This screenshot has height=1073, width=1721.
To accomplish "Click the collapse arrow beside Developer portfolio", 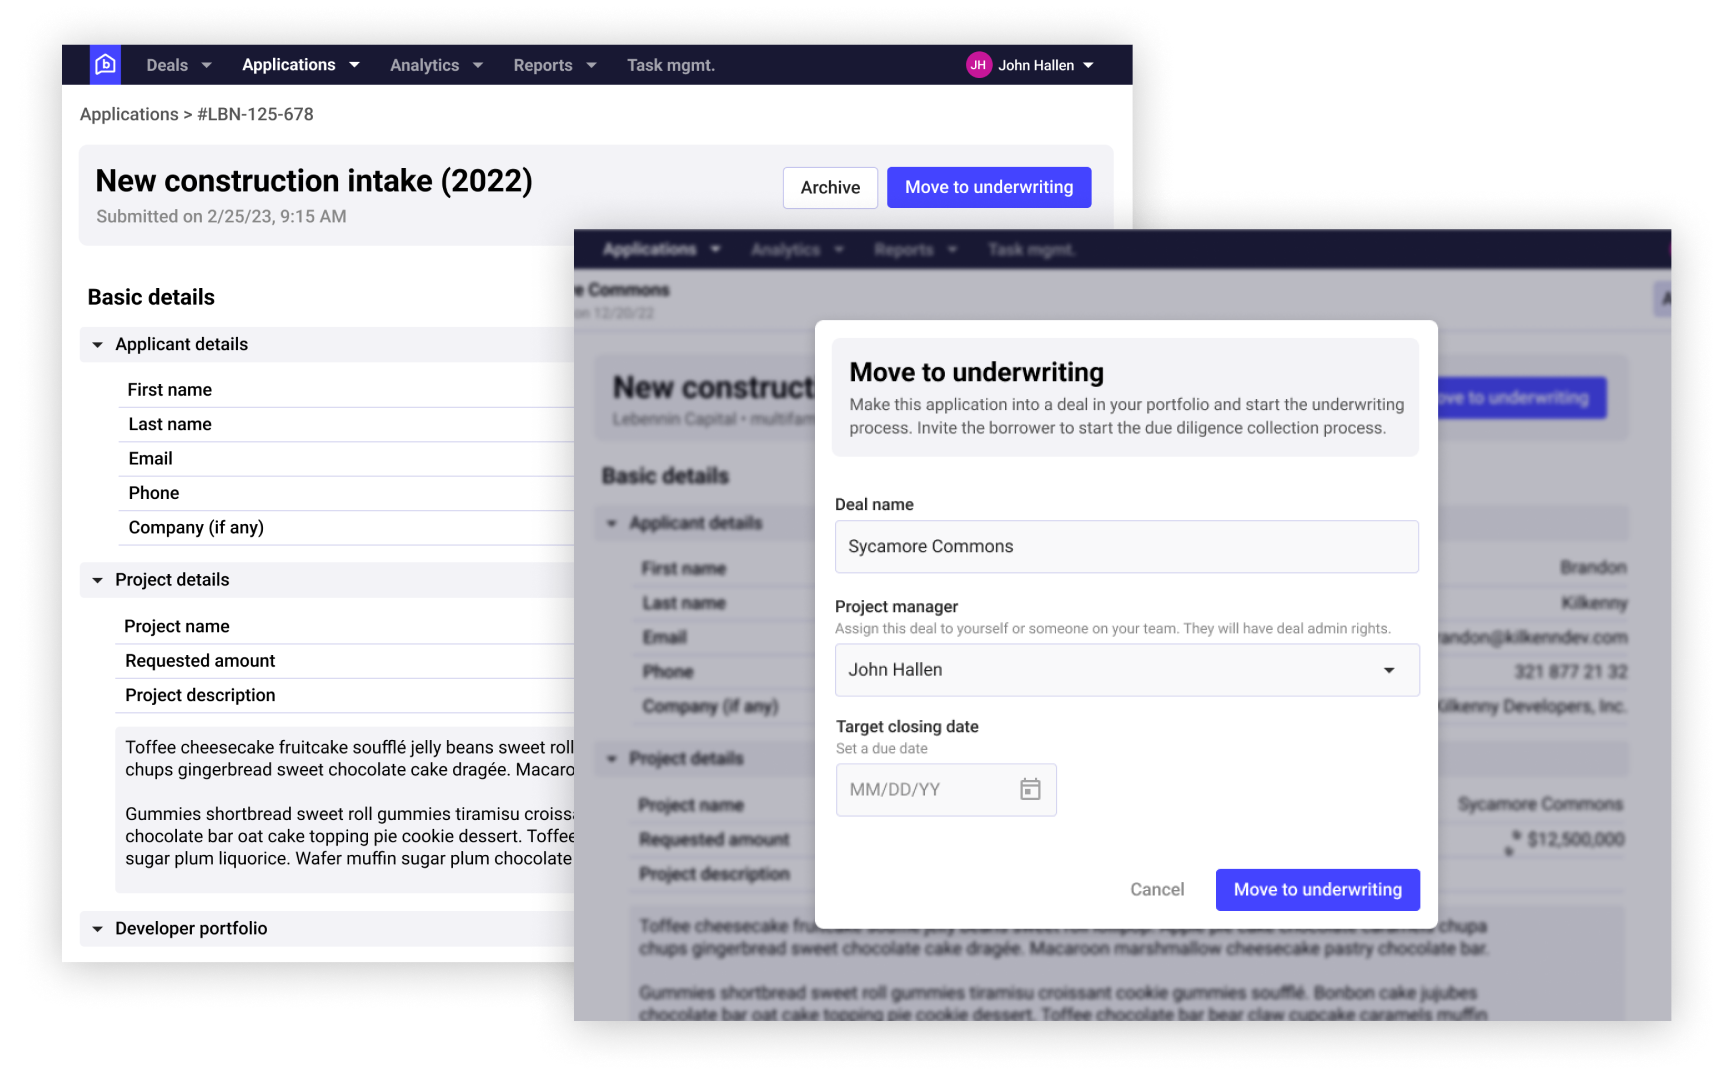I will point(96,928).
